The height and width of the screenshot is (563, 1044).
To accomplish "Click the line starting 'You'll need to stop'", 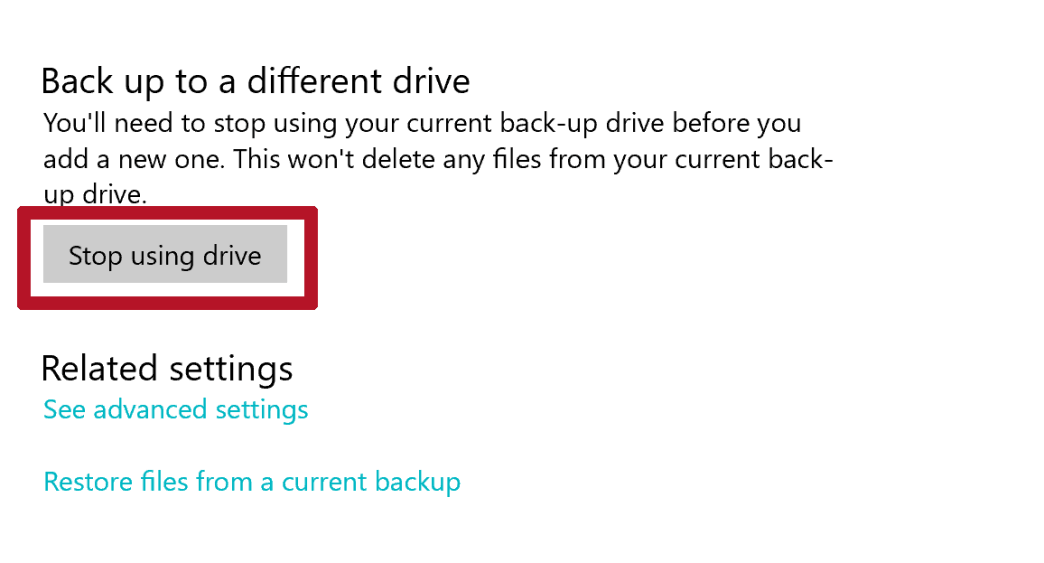I will pyautogui.click(x=421, y=124).
